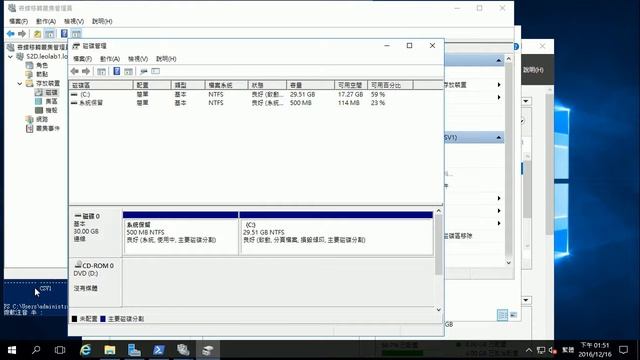Collapse top section of Actions pane

point(499,60)
